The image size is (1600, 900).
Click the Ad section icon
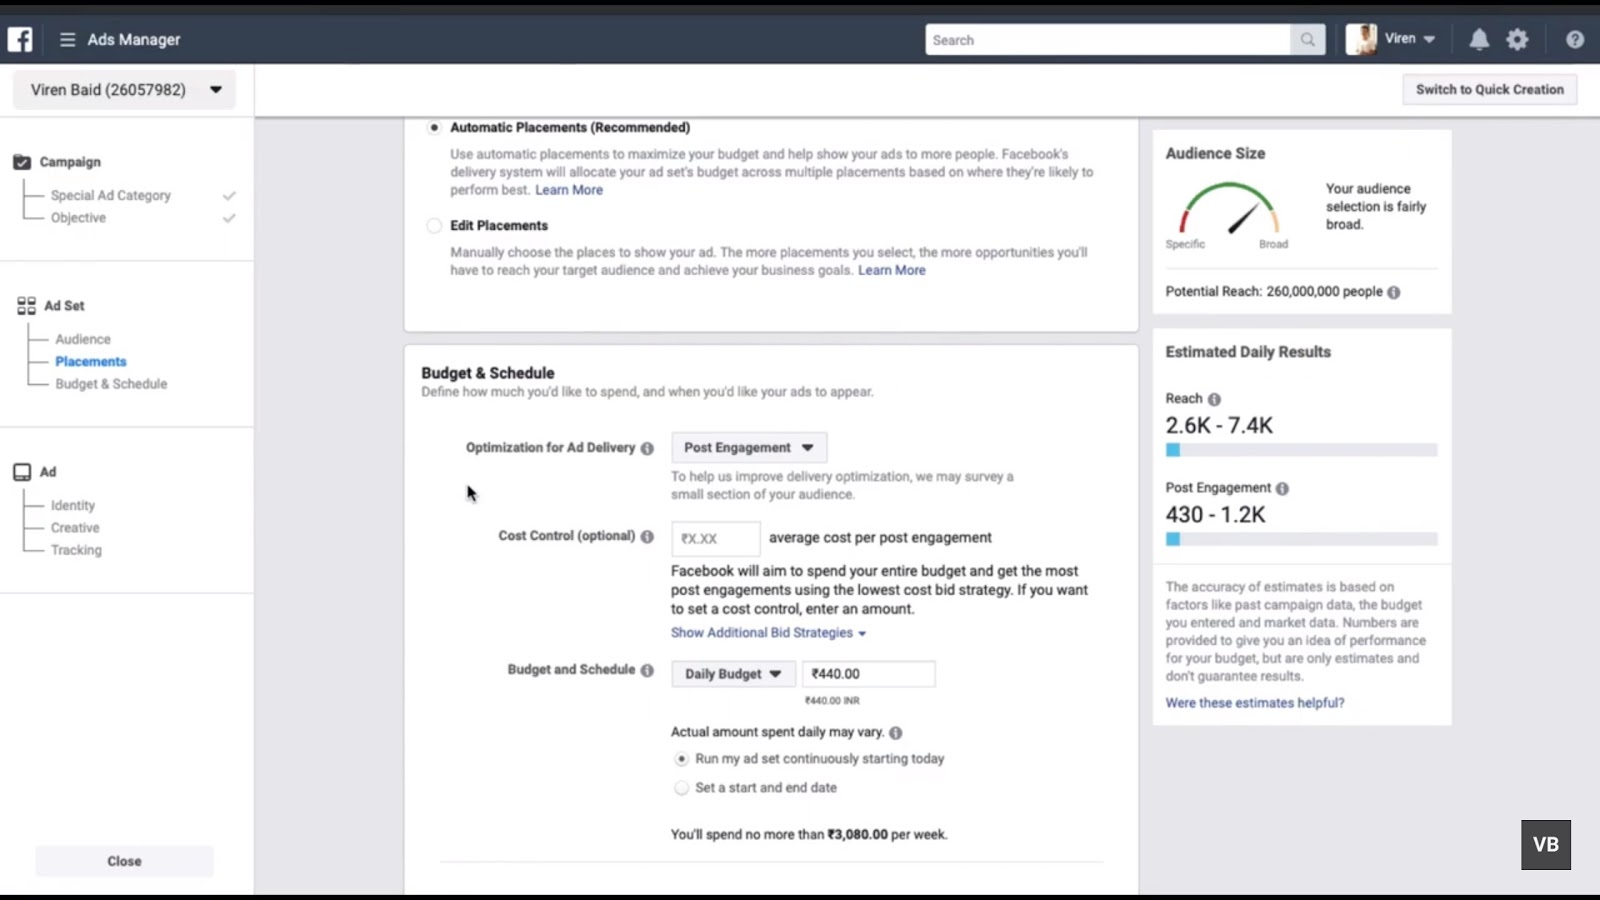point(22,472)
